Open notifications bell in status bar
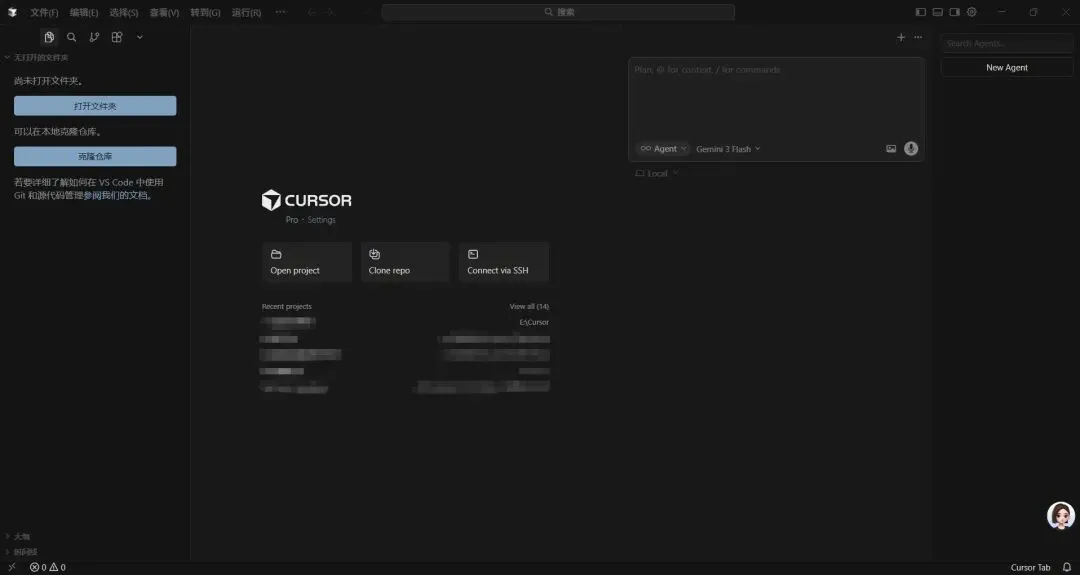Viewport: 1080px width, 575px height. (x=1067, y=567)
